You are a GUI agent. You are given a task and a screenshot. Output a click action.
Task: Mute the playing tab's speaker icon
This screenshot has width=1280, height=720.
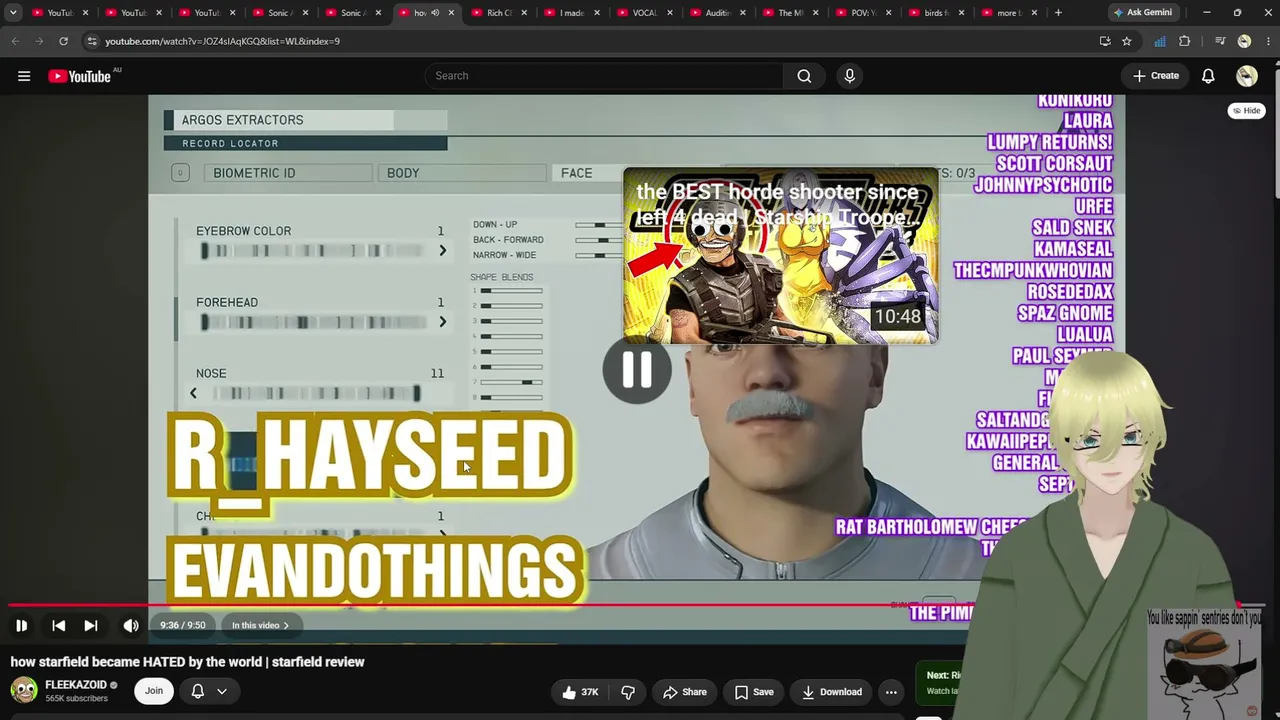coord(435,13)
